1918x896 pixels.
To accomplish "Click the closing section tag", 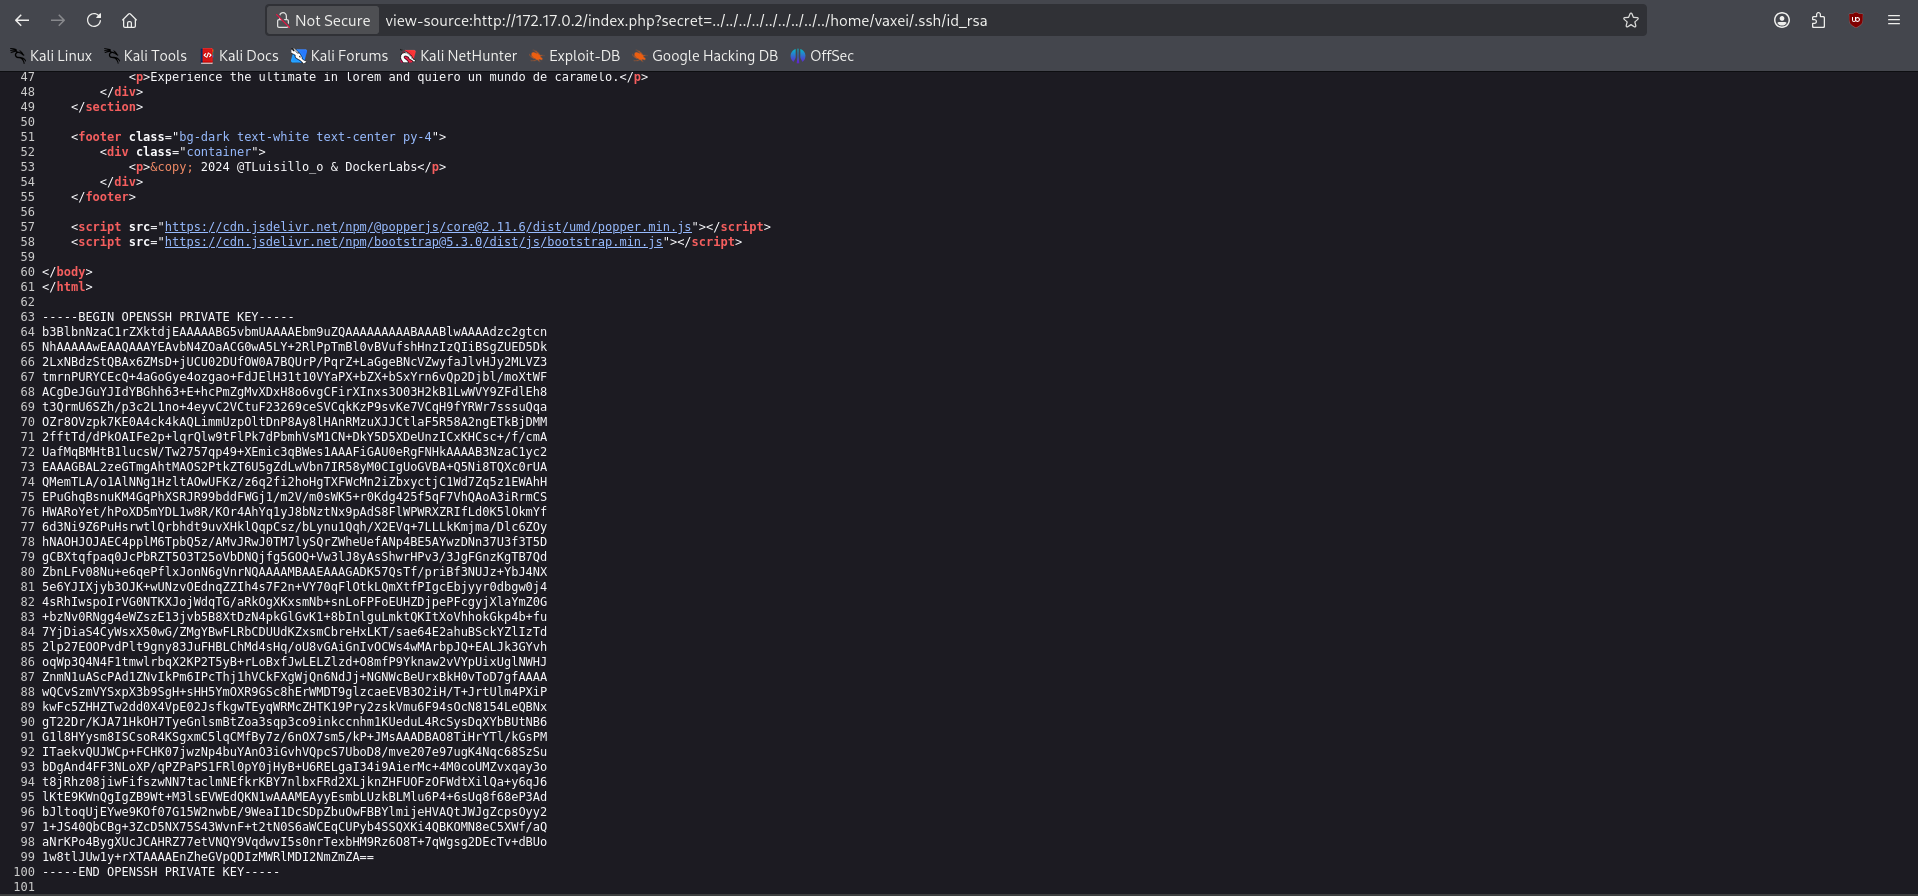I will tap(107, 107).
